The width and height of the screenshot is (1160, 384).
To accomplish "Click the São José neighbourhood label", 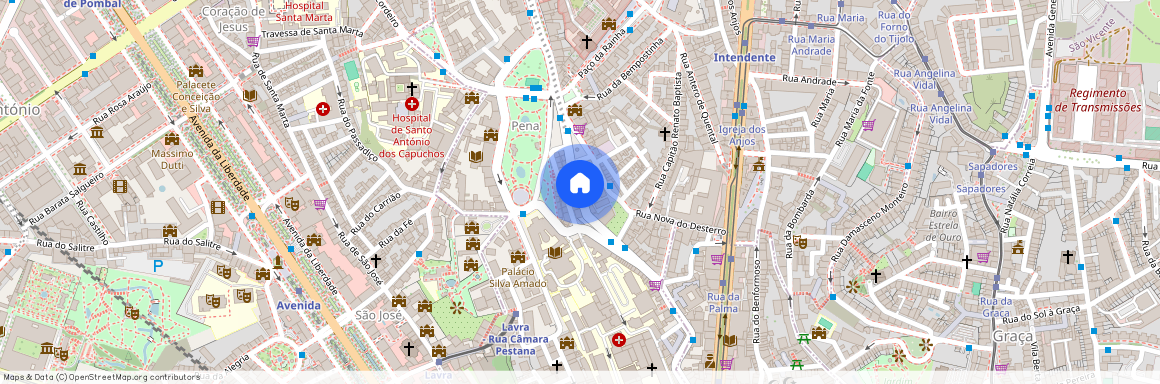I will (378, 314).
